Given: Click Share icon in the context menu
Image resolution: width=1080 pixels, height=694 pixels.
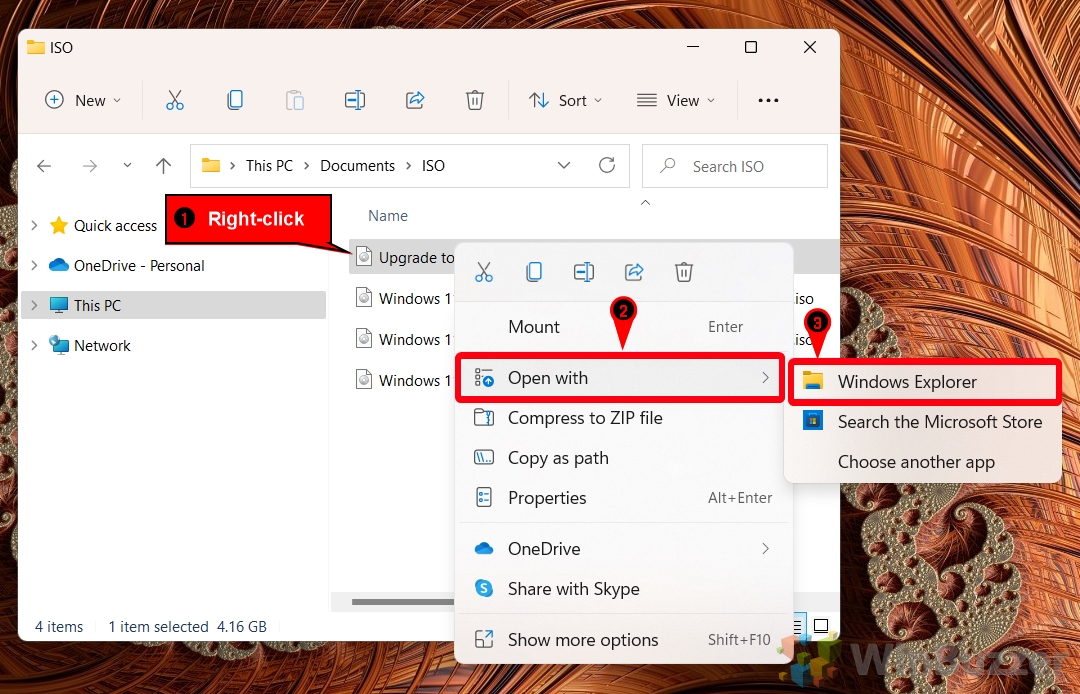Looking at the screenshot, I should (x=634, y=272).
